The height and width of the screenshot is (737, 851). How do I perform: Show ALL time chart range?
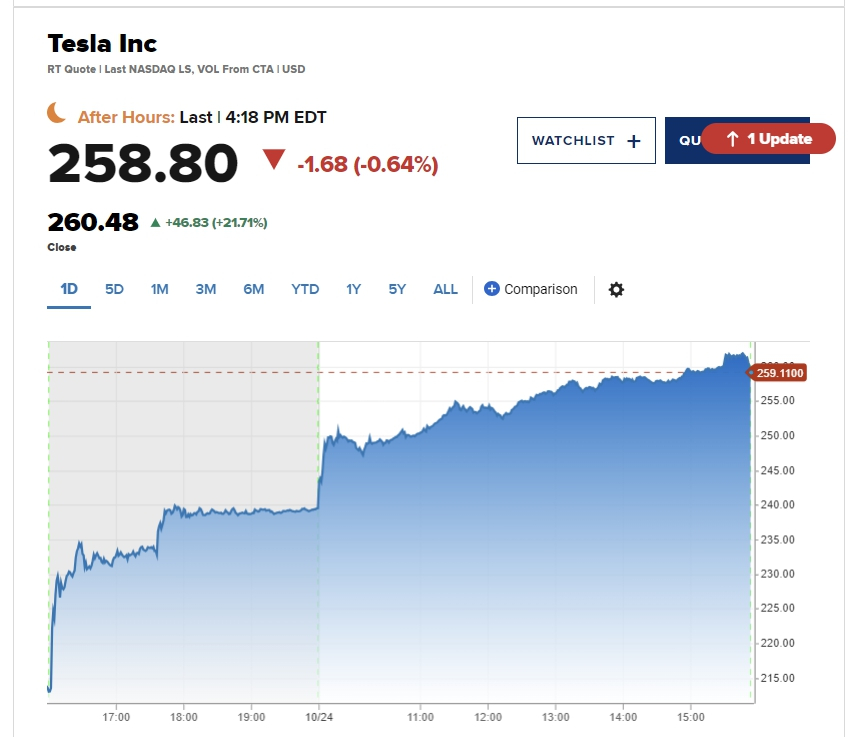pyautogui.click(x=445, y=289)
